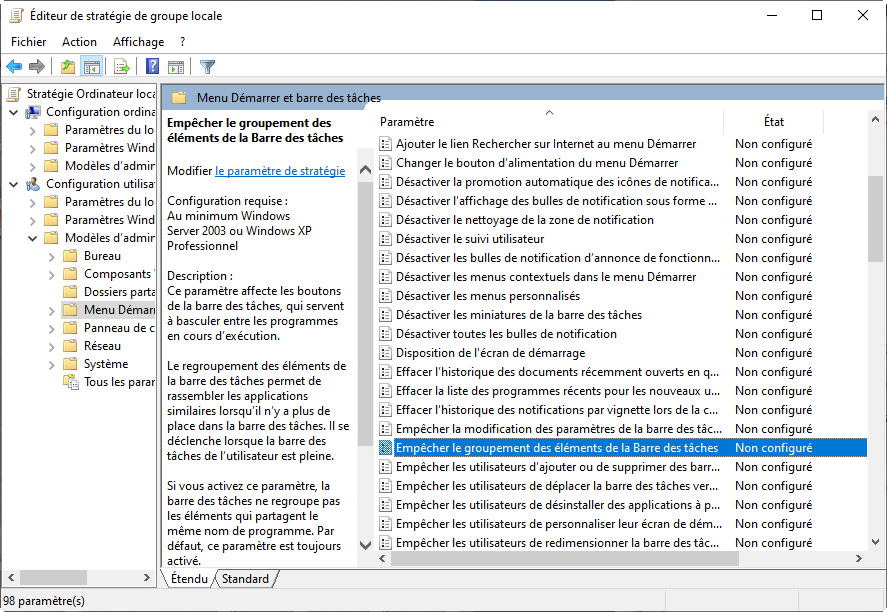
Task: Click the Forward arrow toolbar icon
Action: [37, 67]
